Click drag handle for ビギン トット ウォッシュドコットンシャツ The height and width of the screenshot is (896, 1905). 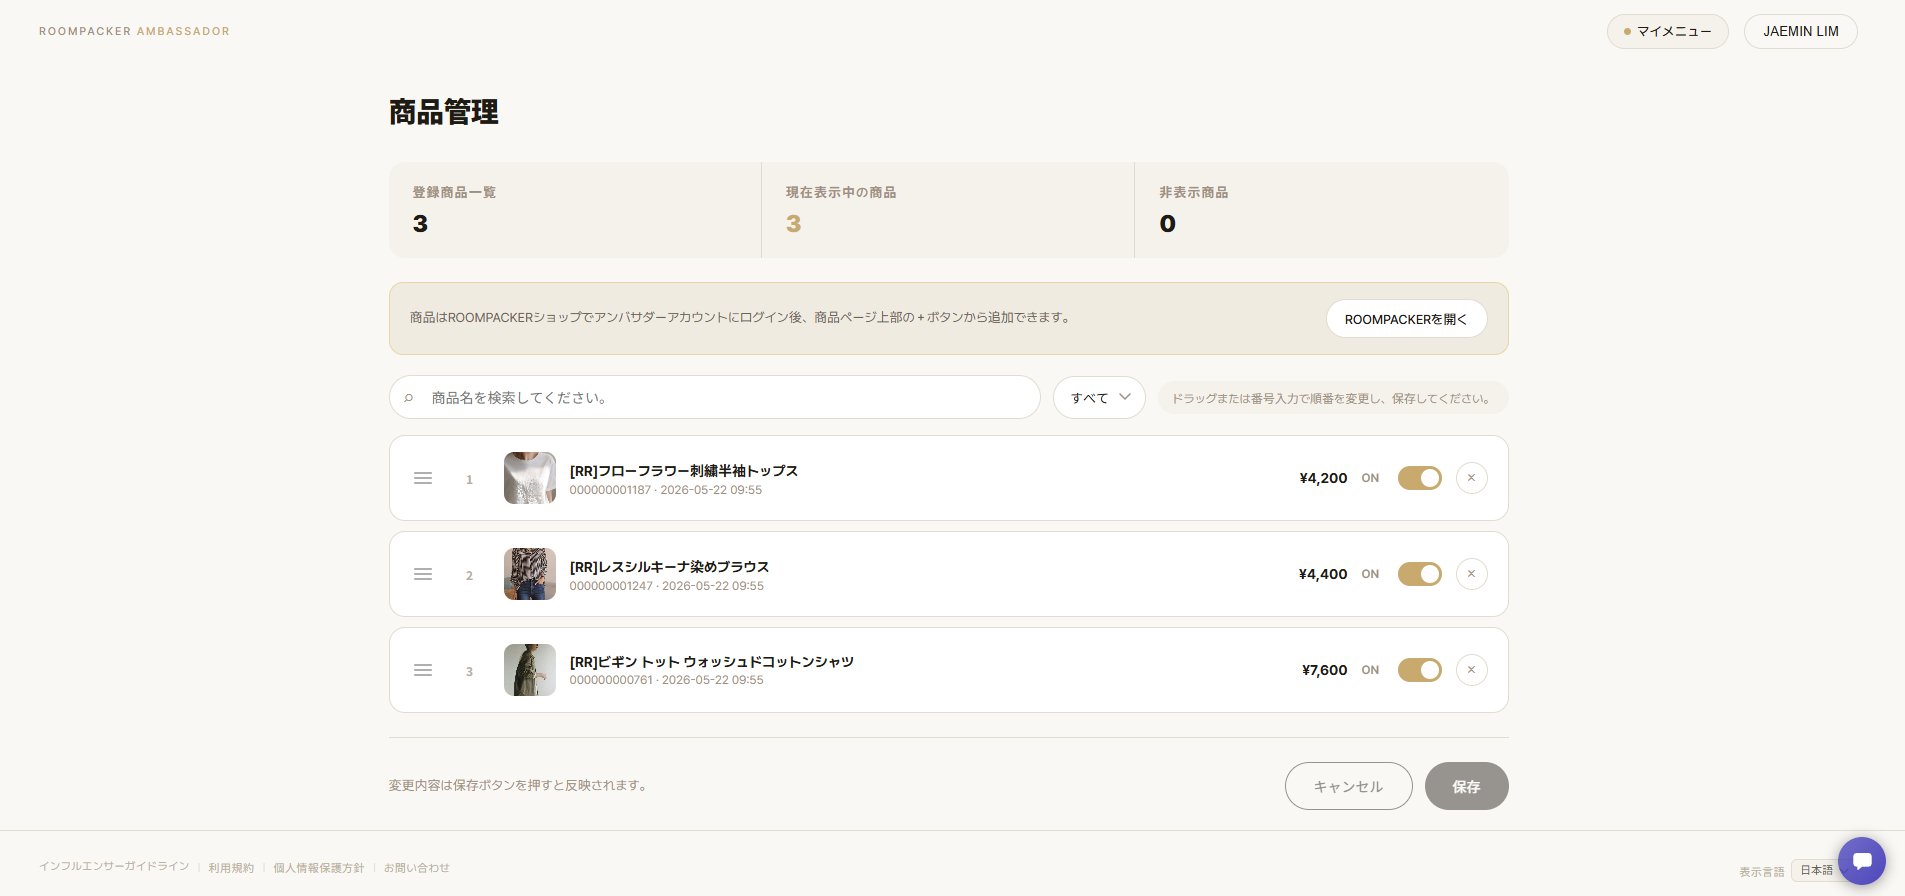coord(423,670)
